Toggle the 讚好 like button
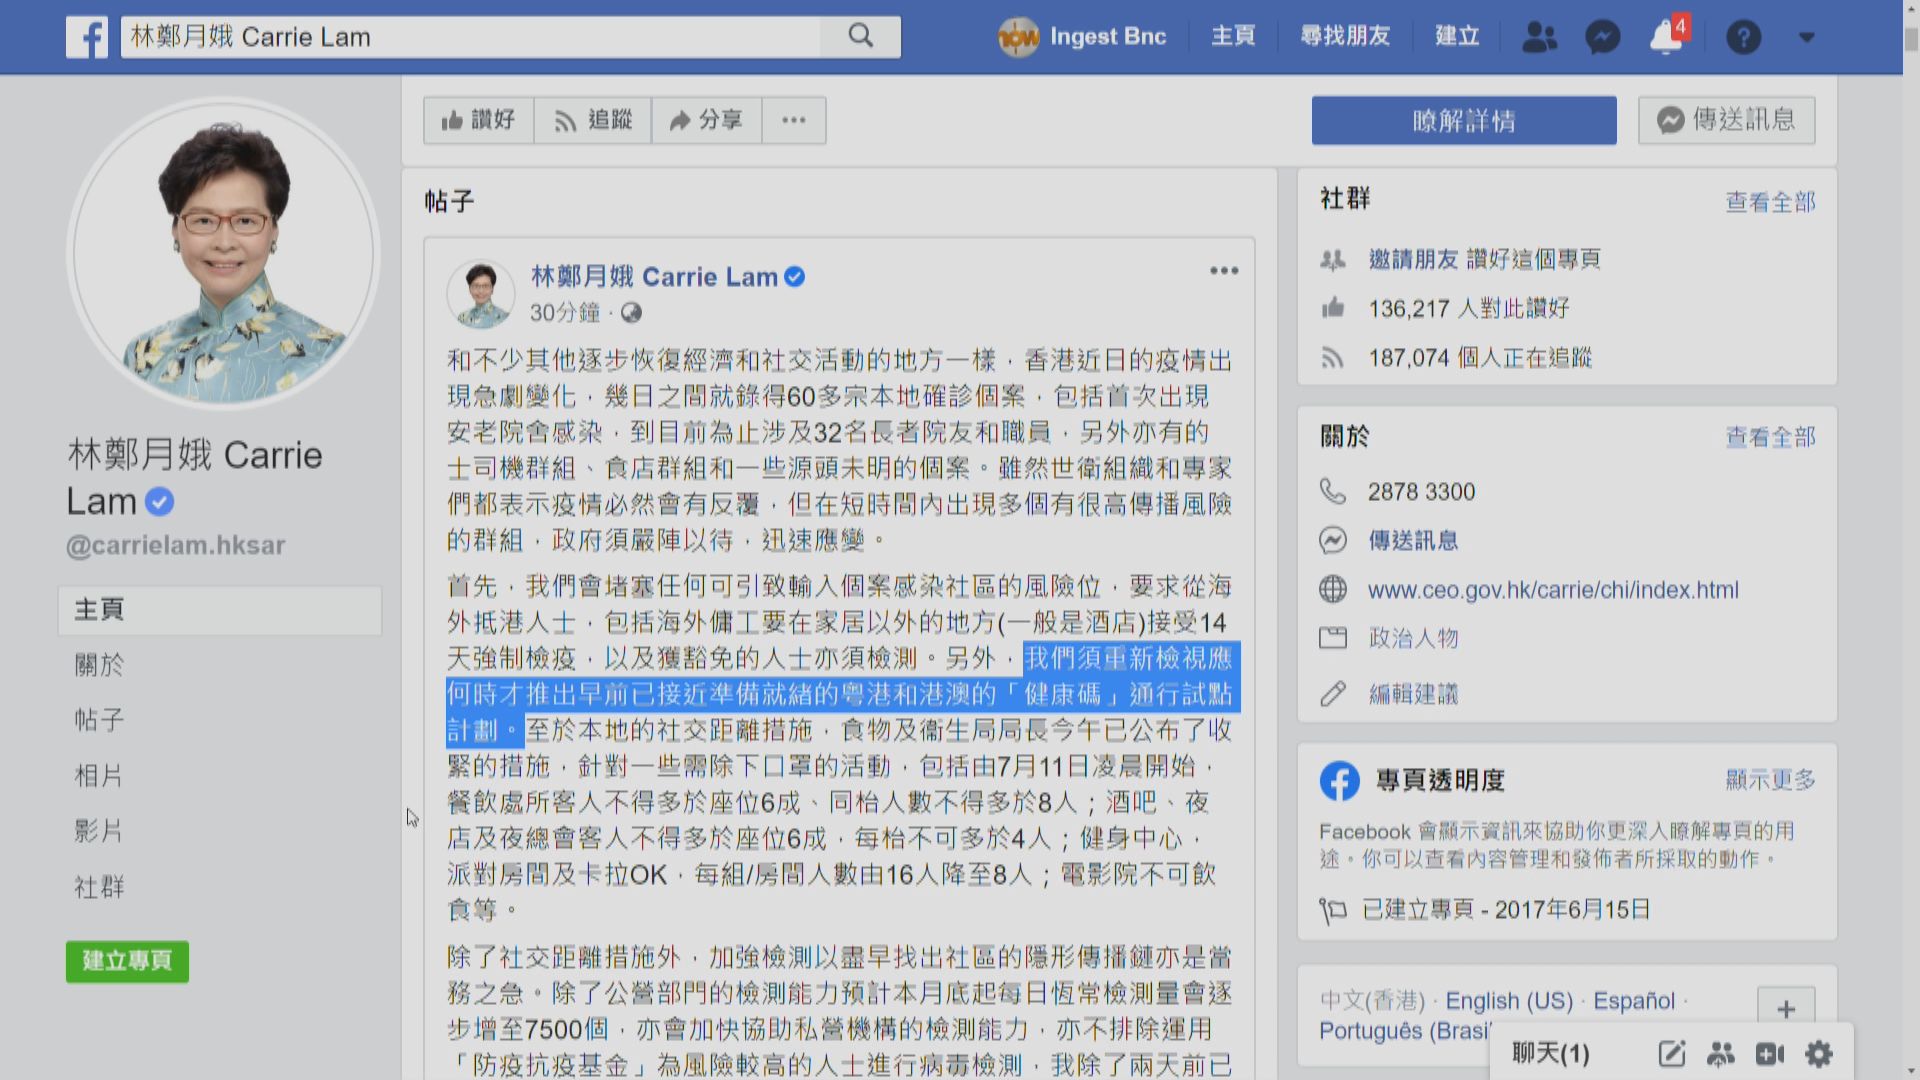 479,120
